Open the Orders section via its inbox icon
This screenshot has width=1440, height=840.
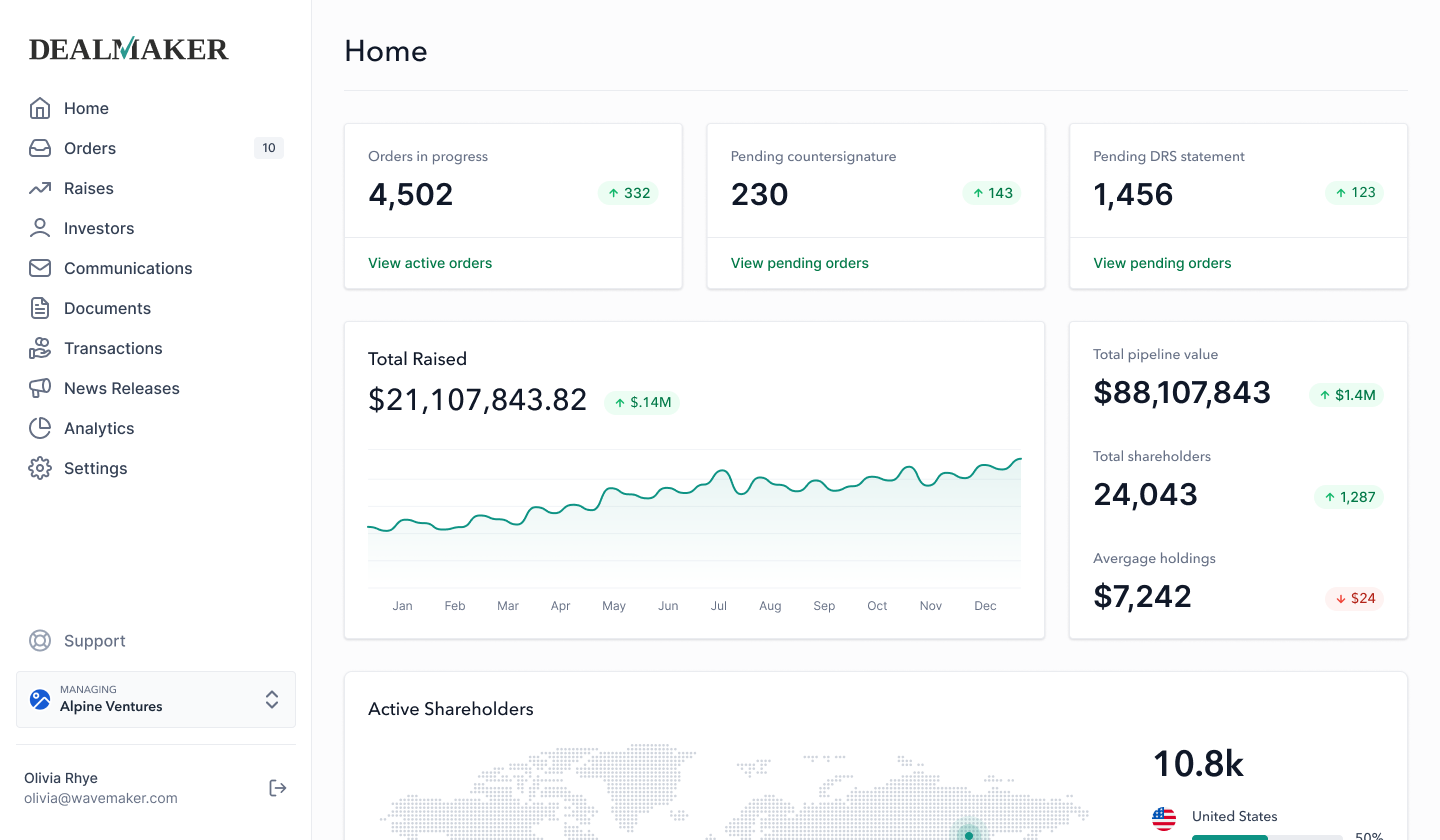(40, 148)
